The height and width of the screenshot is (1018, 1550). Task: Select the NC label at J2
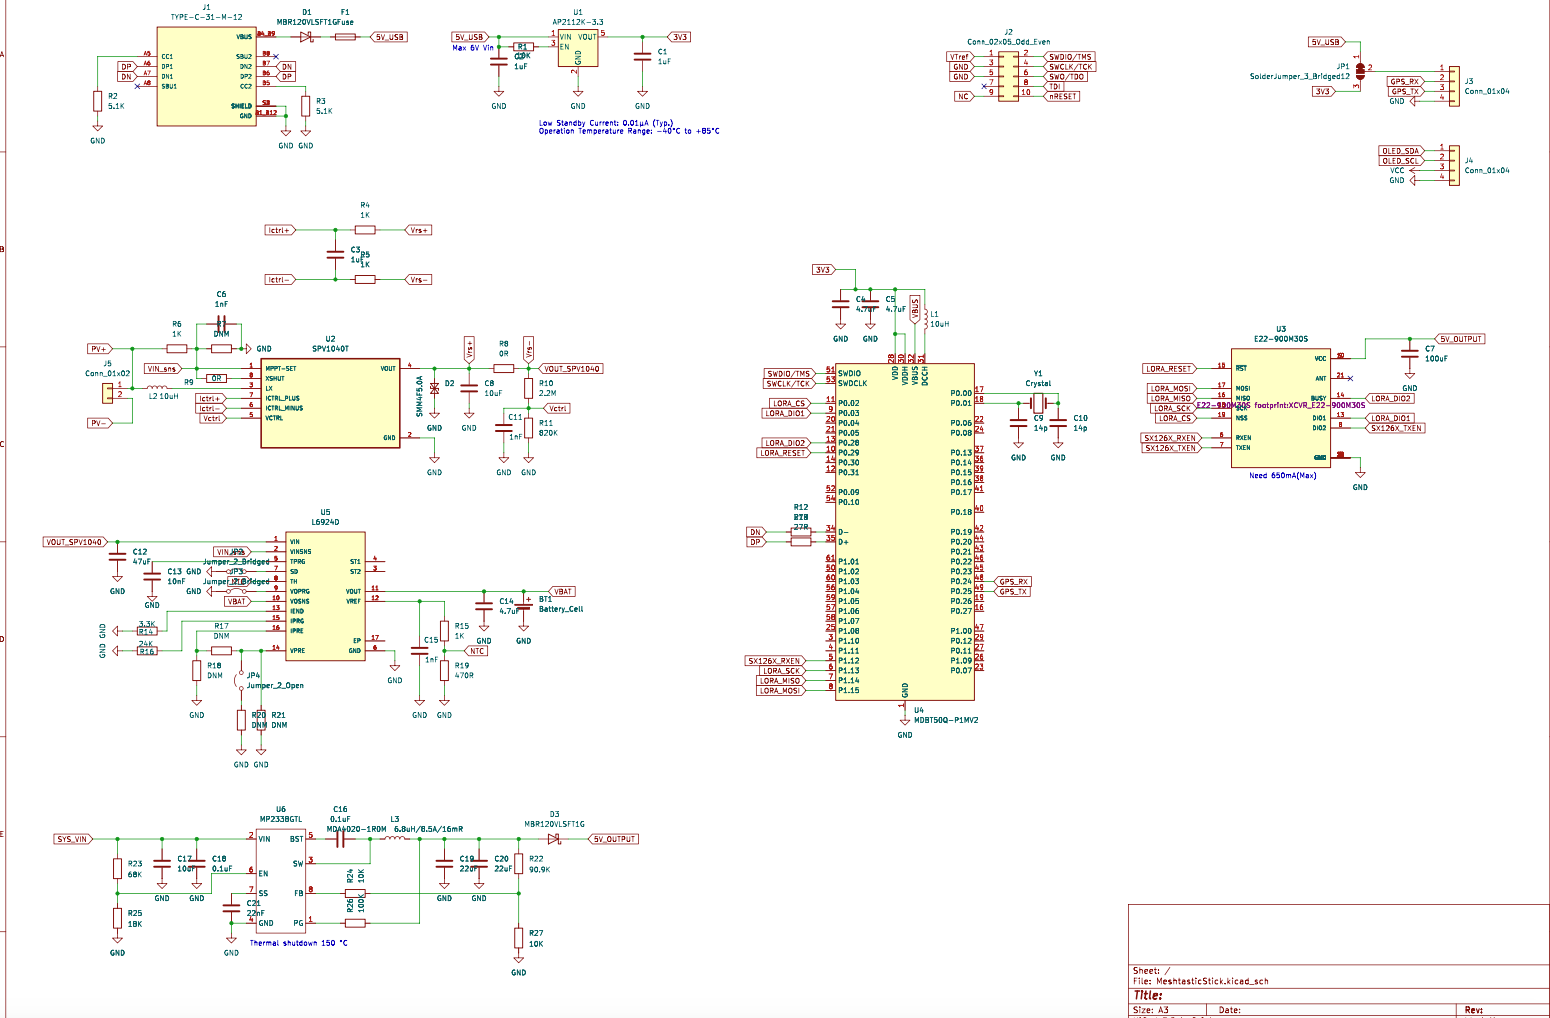pyautogui.click(x=963, y=96)
